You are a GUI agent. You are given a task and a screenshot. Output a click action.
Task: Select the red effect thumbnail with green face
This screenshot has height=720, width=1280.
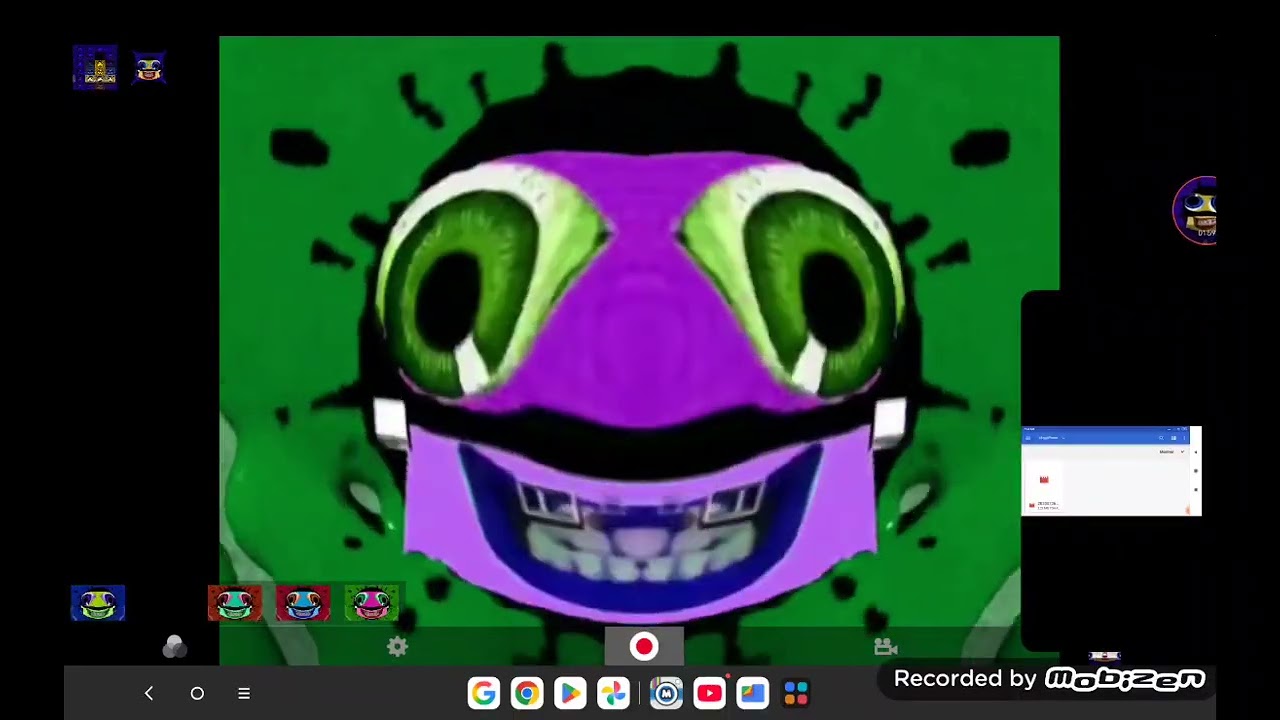[x=234, y=603]
